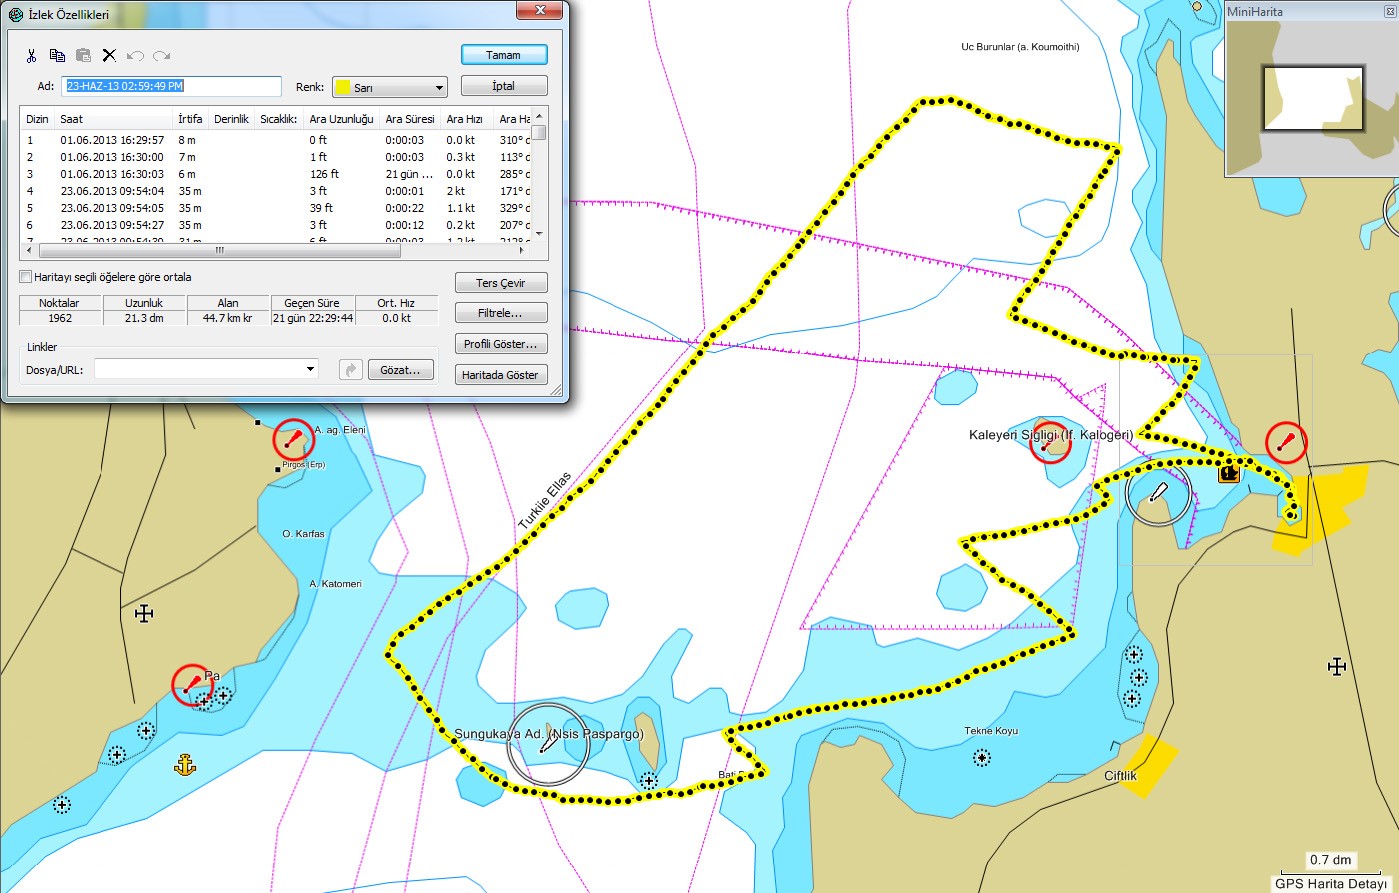1399x893 pixels.
Task: Click the waypoint marker at Kaleyeri Sigligi
Action: [x=1050, y=442]
